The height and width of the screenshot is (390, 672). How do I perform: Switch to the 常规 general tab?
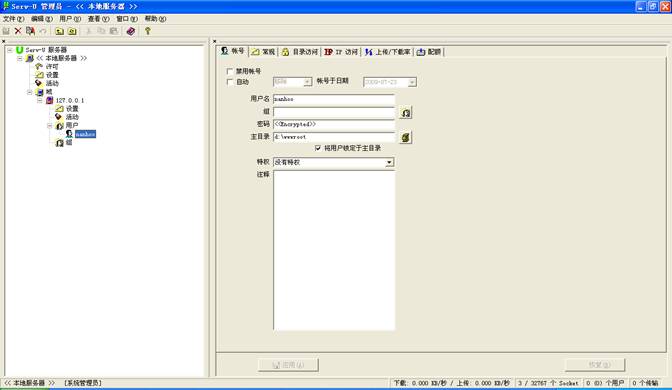[x=263, y=52]
